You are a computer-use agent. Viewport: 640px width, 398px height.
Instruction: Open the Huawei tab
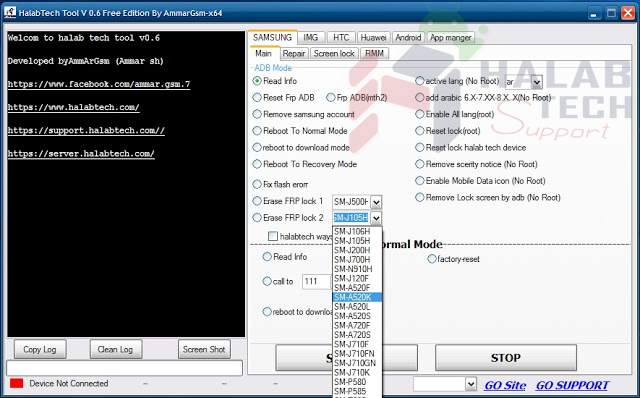[373, 38]
